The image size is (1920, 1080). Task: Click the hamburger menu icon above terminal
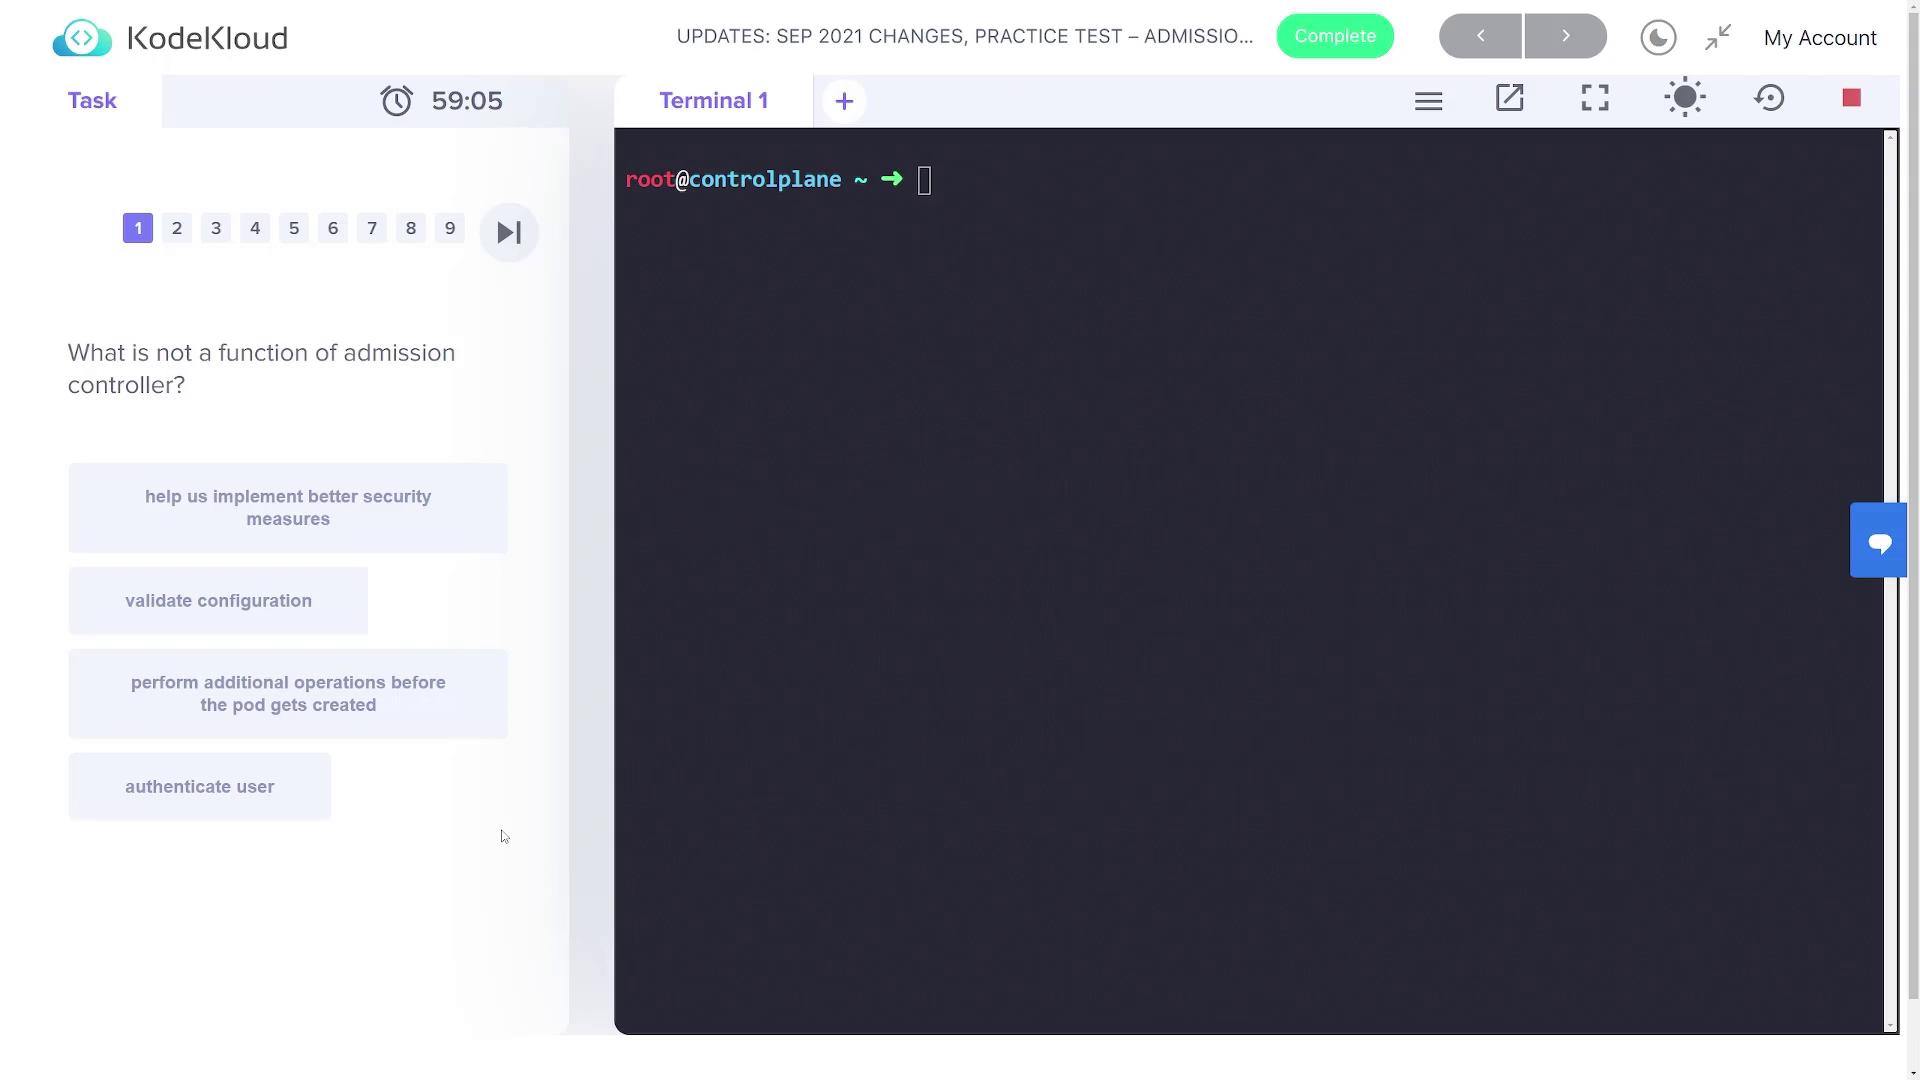1428,101
